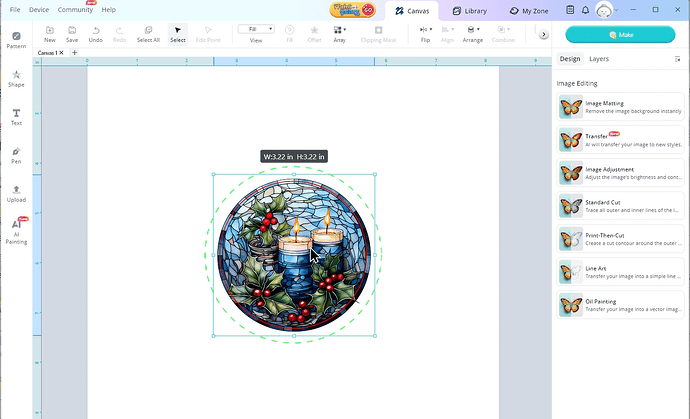Open the File menu
The height and width of the screenshot is (419, 690).
(14, 9)
